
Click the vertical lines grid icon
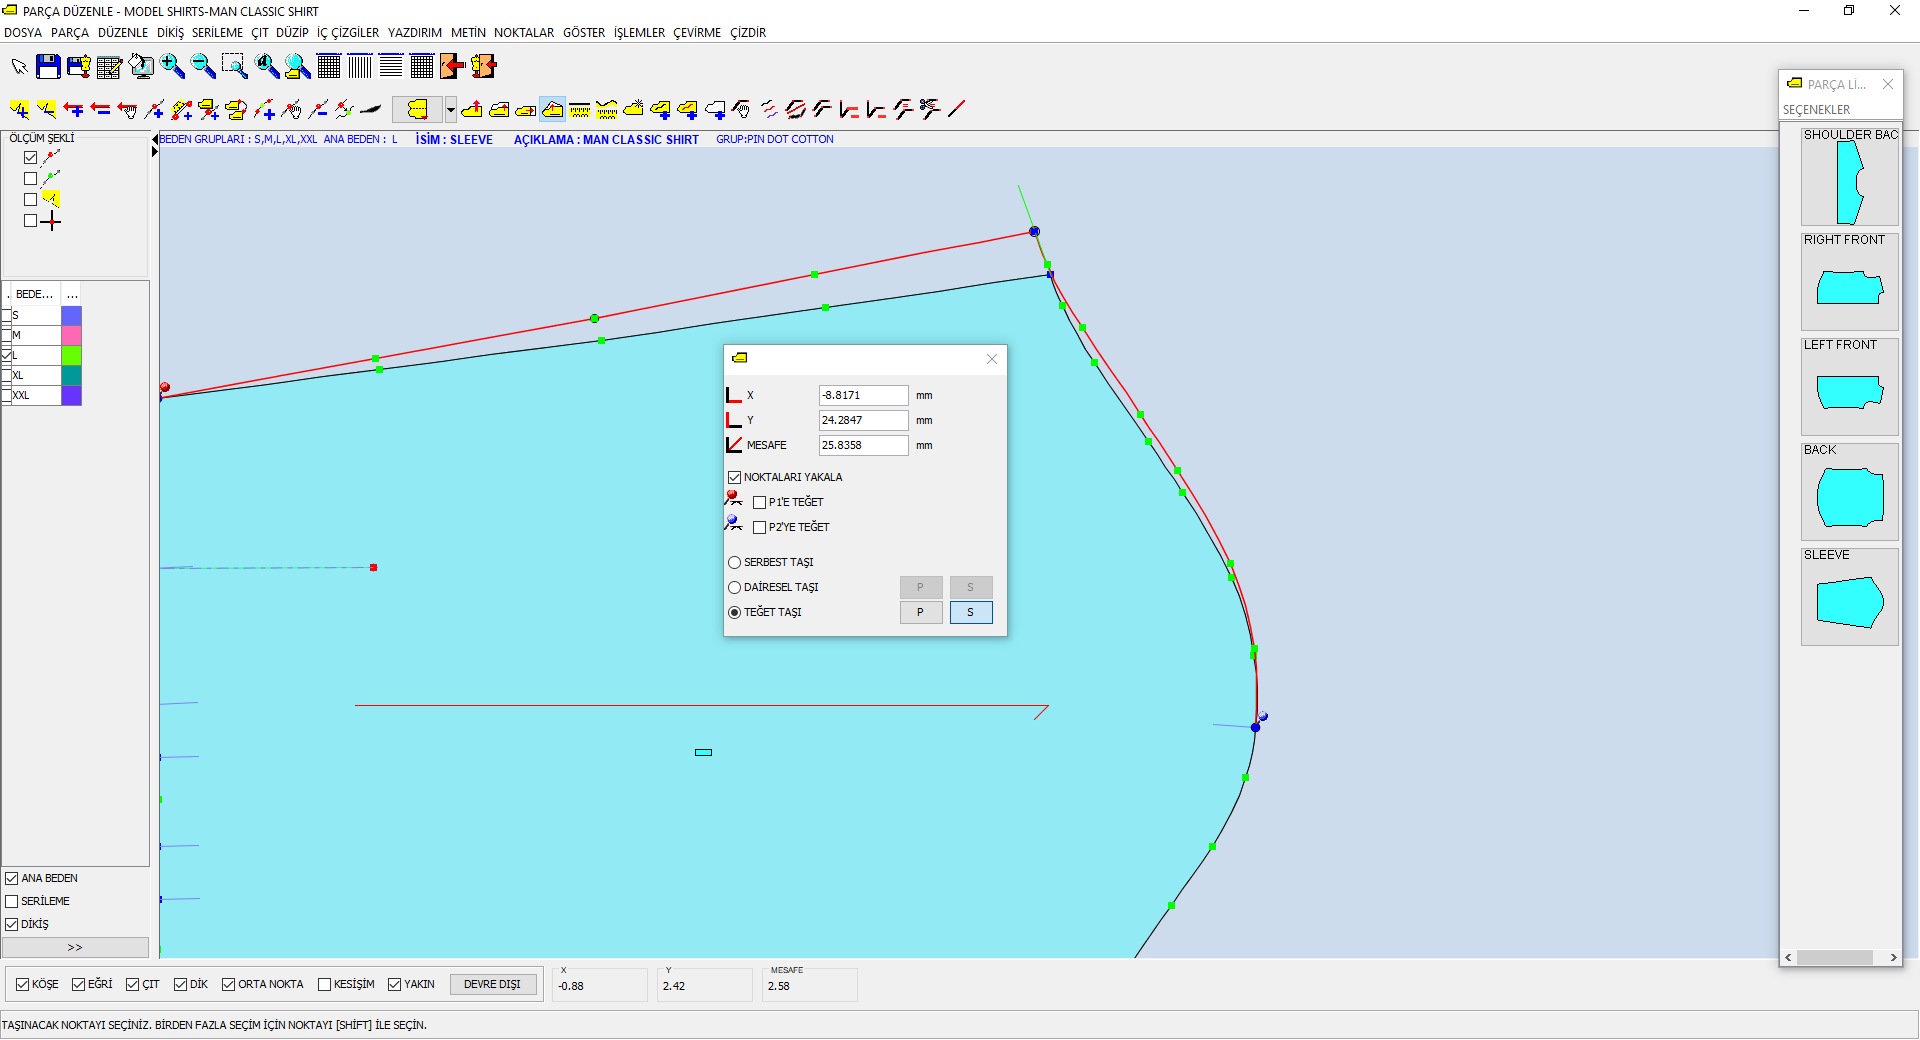point(360,67)
